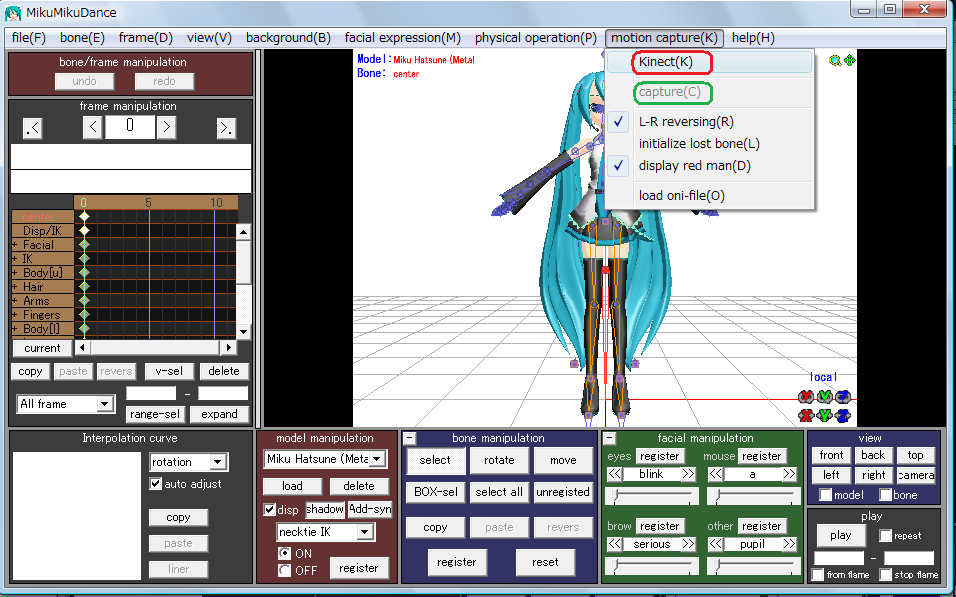
Task: Click the v-sel button
Action: point(169,371)
